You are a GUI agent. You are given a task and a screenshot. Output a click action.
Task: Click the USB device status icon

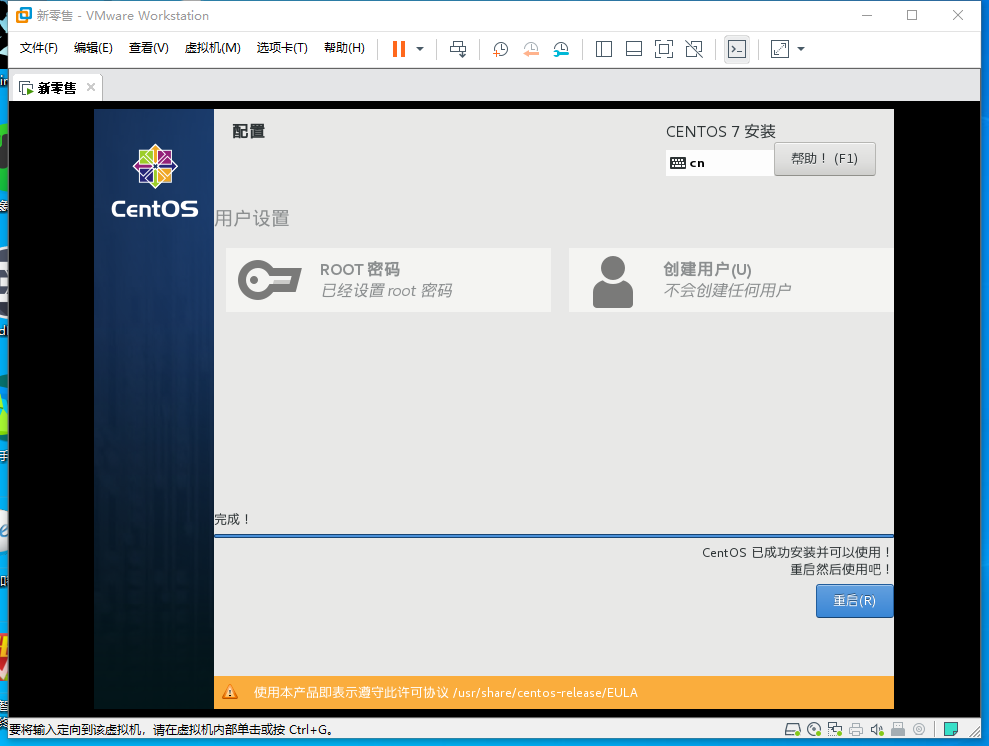click(x=897, y=731)
